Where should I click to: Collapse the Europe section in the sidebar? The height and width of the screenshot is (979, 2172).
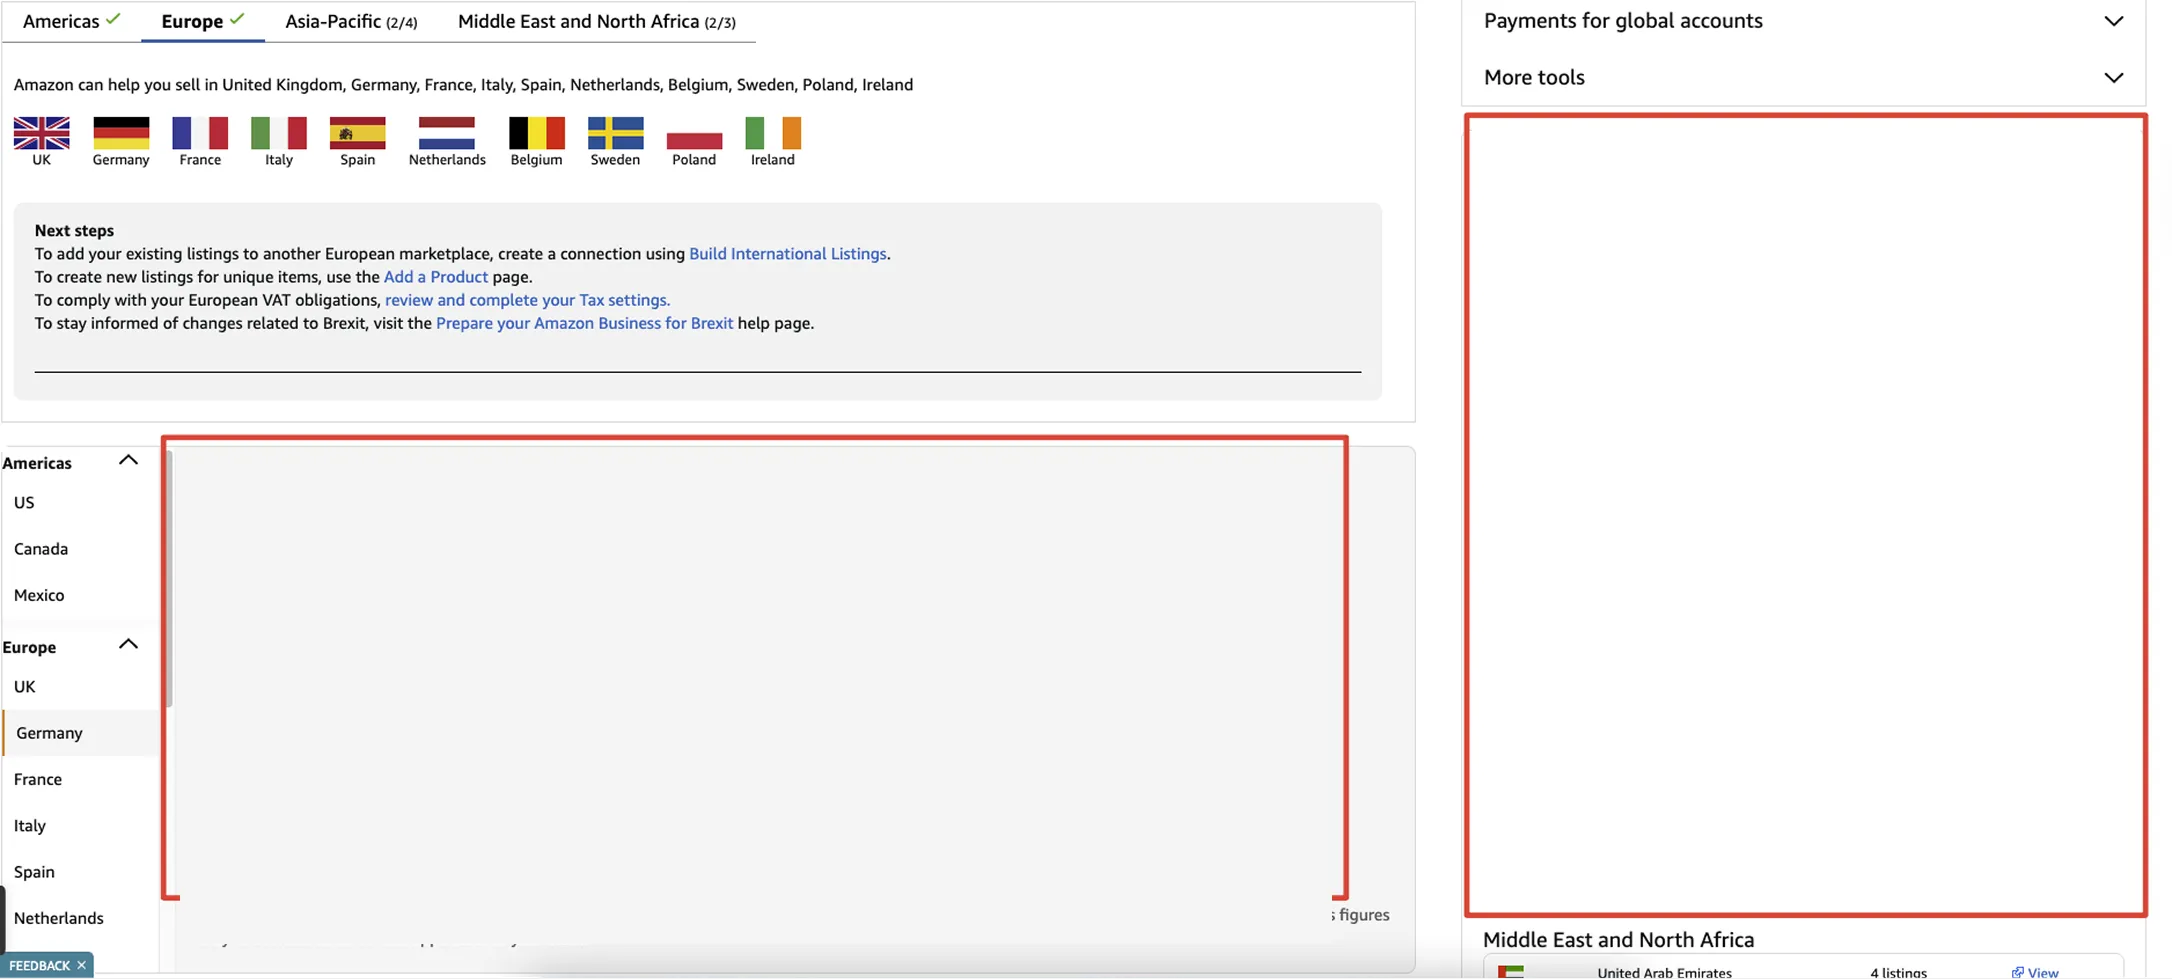pos(128,644)
